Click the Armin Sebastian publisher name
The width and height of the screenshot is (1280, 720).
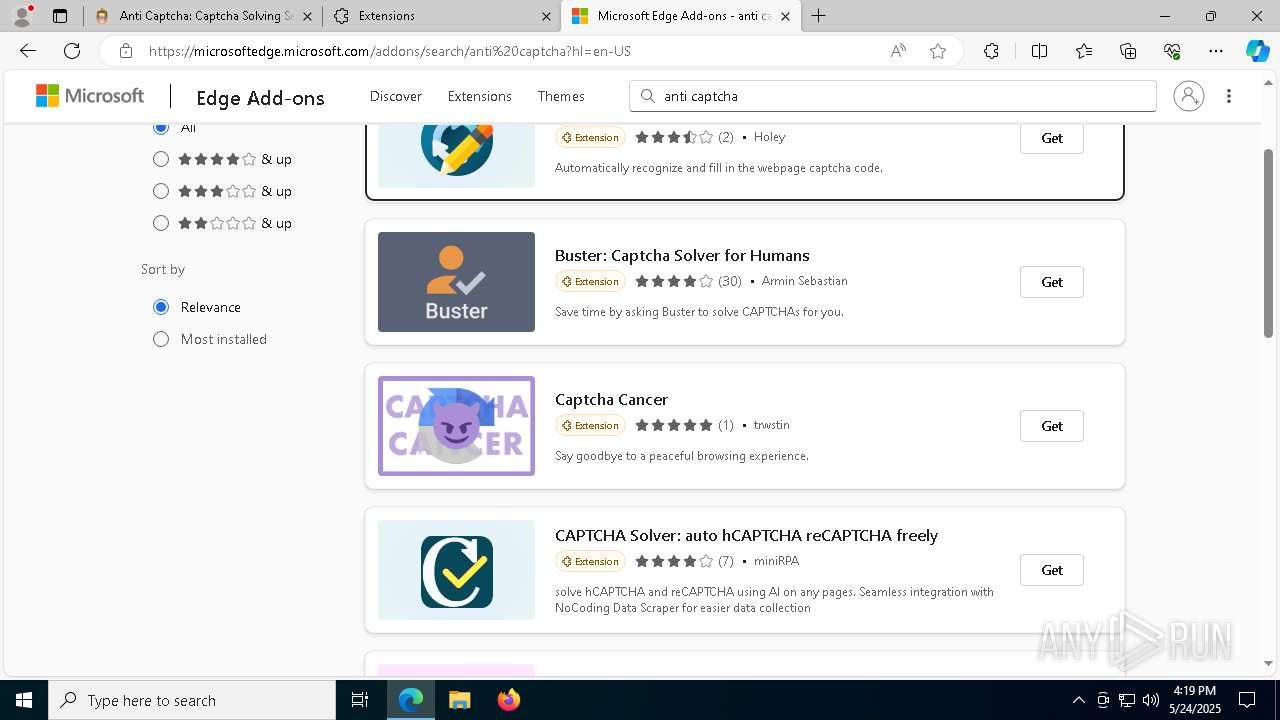pyautogui.click(x=804, y=281)
